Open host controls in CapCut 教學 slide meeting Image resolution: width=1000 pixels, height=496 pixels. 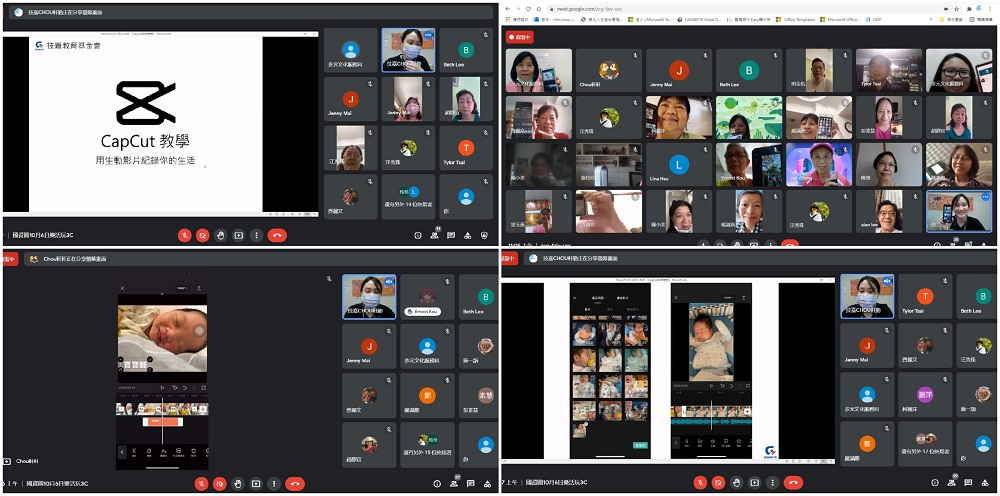pos(484,235)
